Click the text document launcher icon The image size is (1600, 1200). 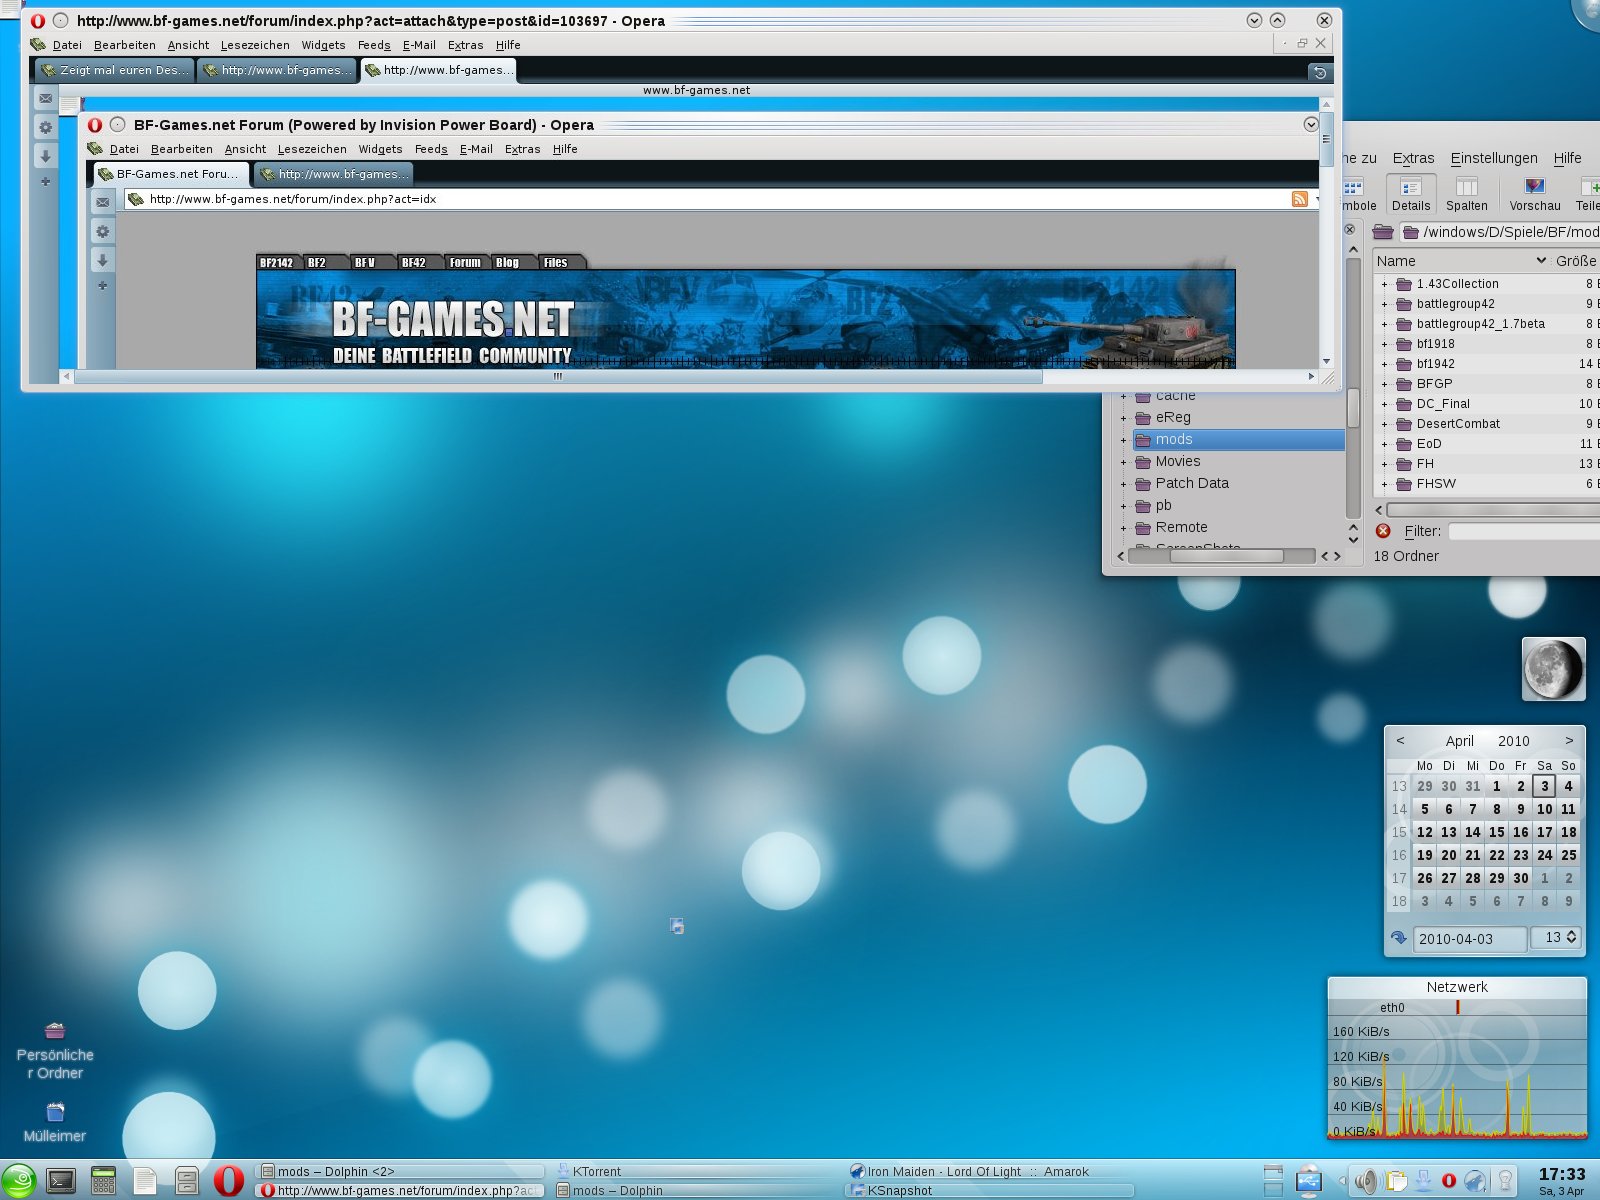pos(145,1181)
